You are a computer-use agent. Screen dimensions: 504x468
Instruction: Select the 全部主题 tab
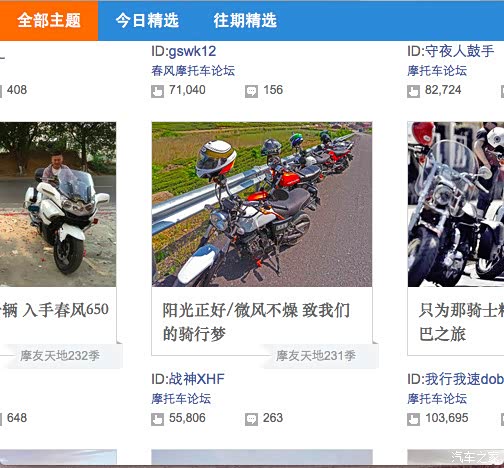(49, 21)
